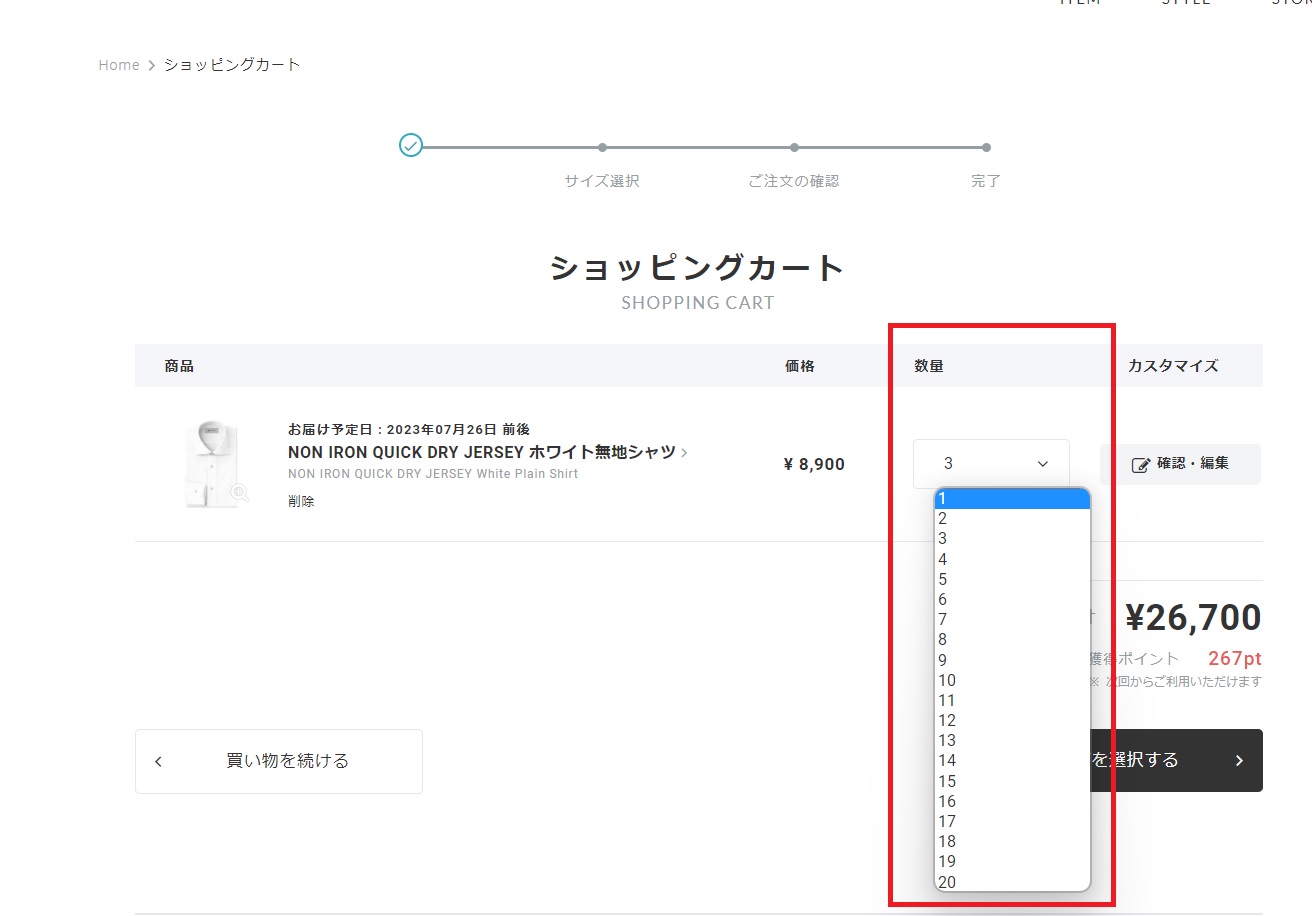Screen dimensions: 1312x916
Task: Choose quantity 11 from the list
Action: coord(1012,700)
